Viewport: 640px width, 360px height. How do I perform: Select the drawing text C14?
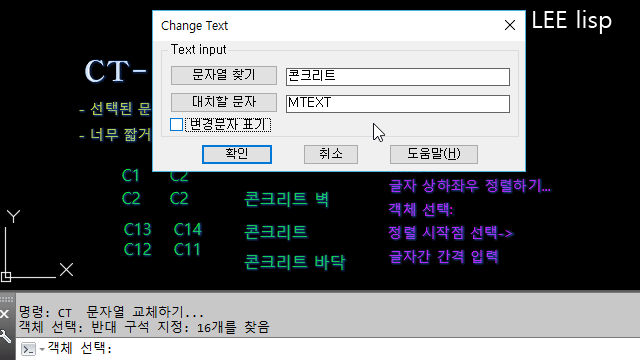coord(187,229)
